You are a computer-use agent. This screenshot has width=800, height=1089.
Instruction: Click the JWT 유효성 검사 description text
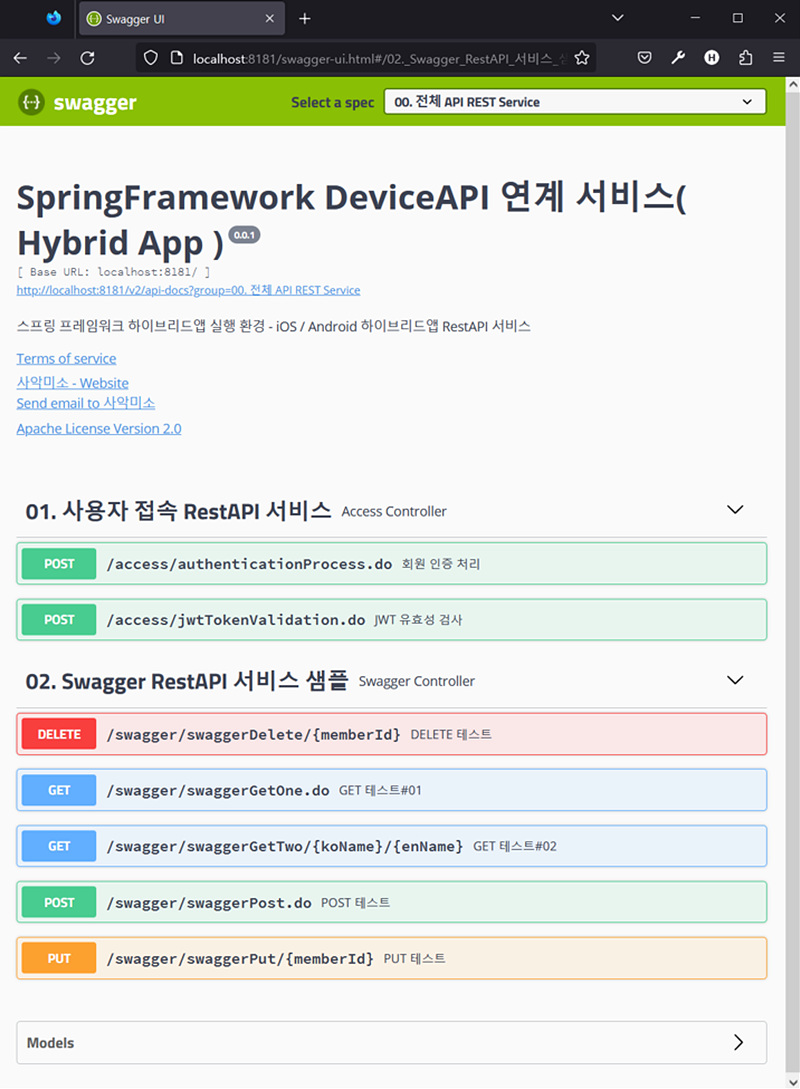point(418,620)
